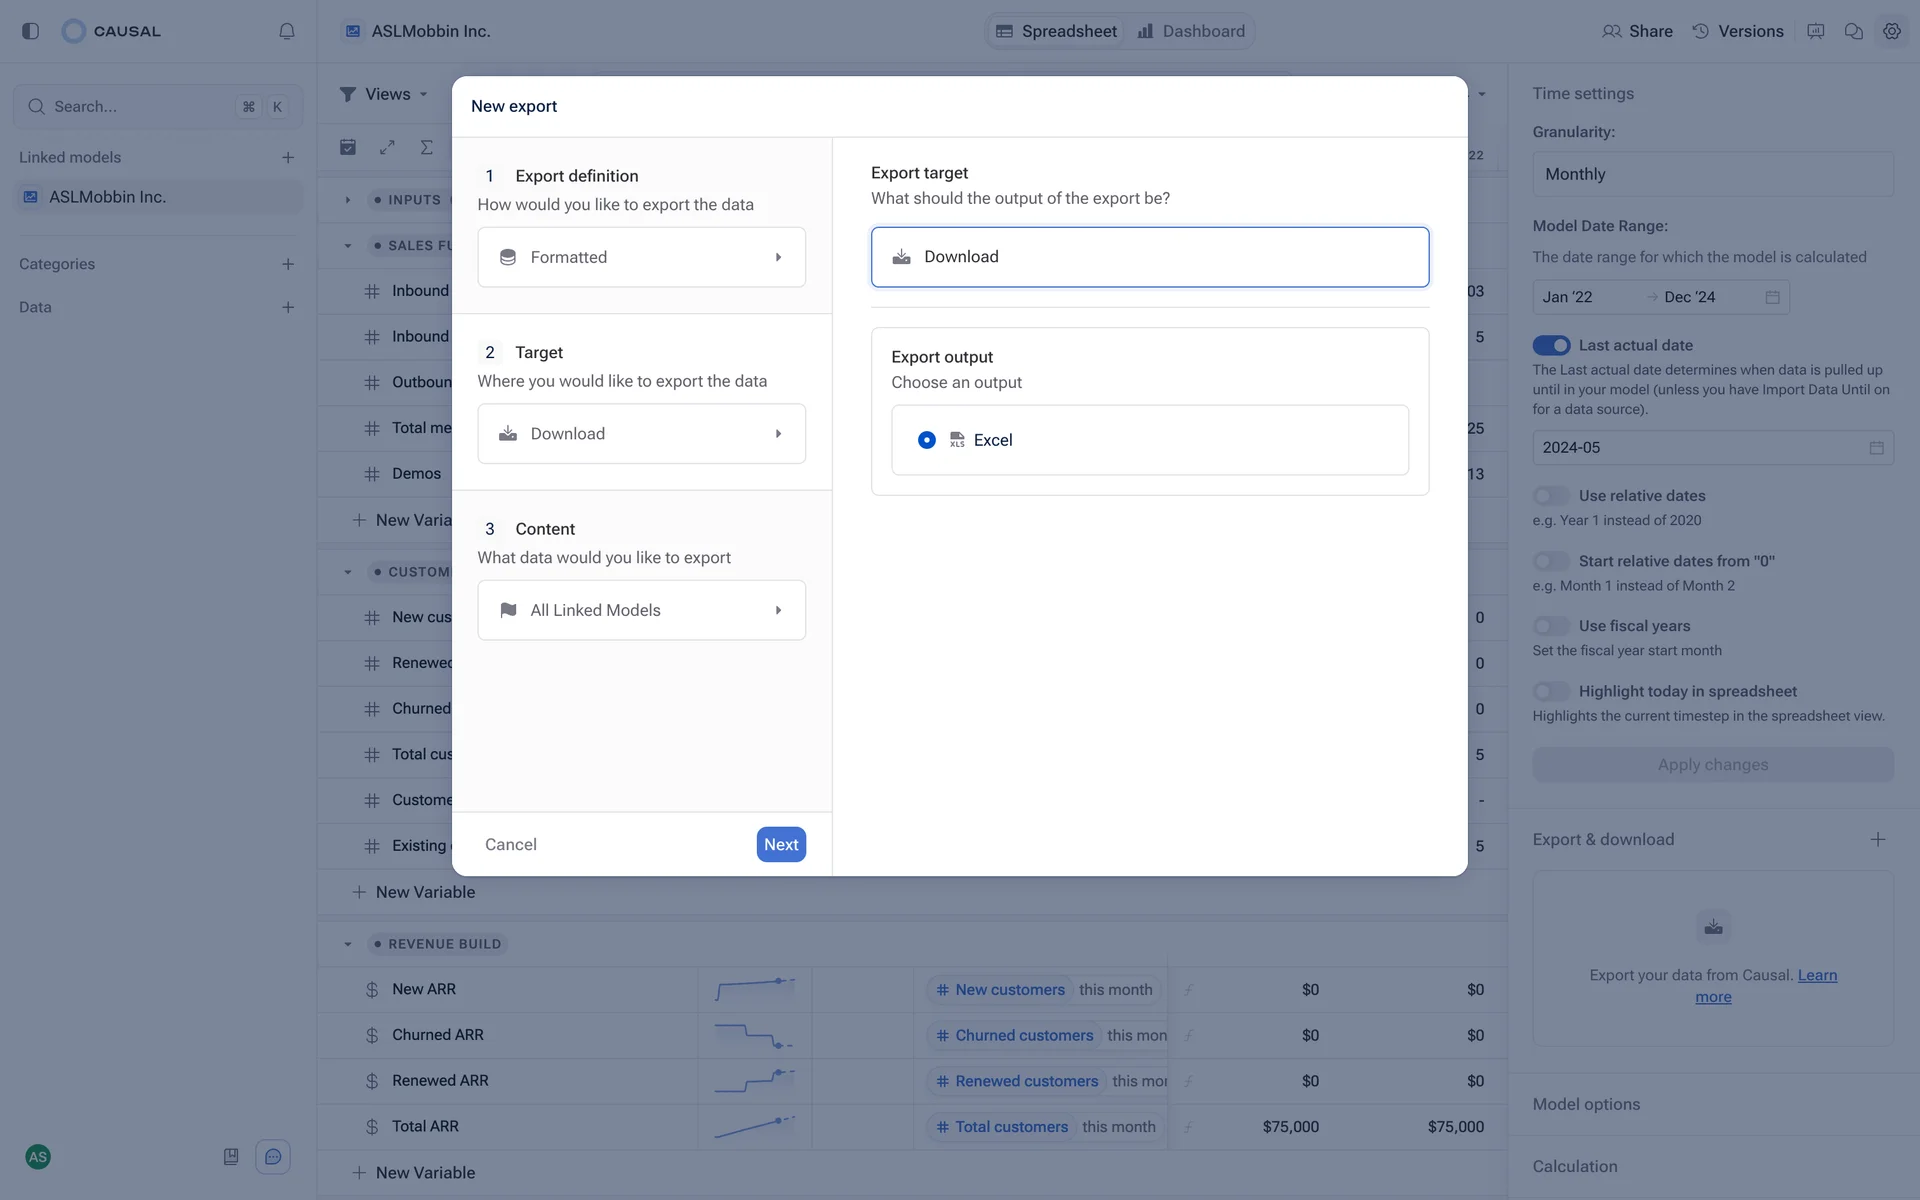Screen dimensions: 1920x1200
Task: Click the Next button
Action: (x=780, y=844)
